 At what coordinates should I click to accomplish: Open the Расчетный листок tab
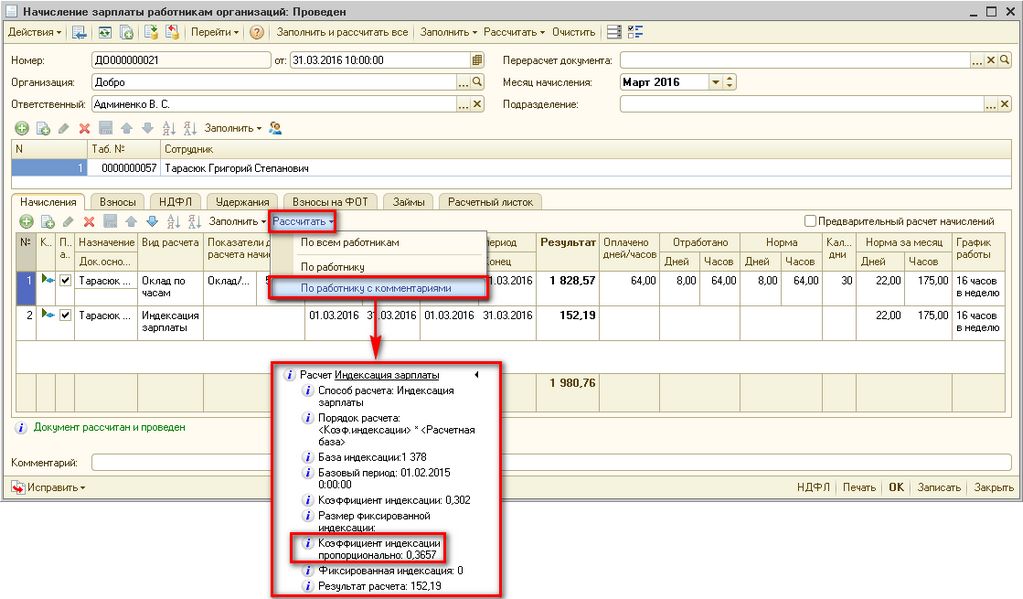(x=490, y=202)
